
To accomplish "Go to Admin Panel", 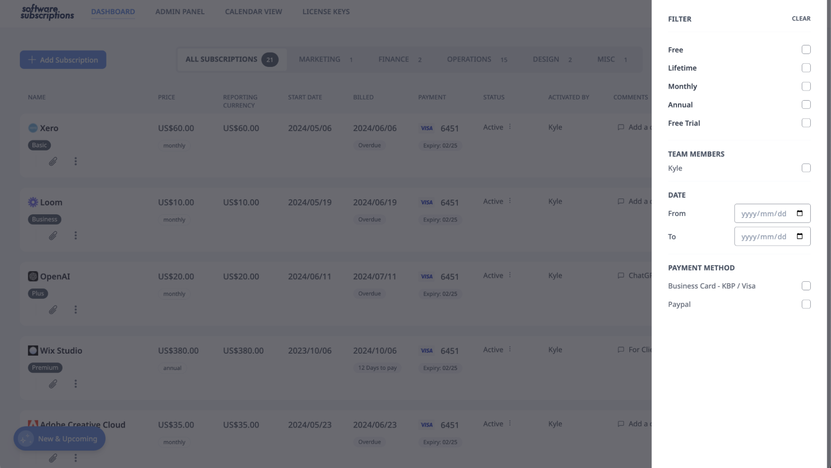I will point(180,12).
